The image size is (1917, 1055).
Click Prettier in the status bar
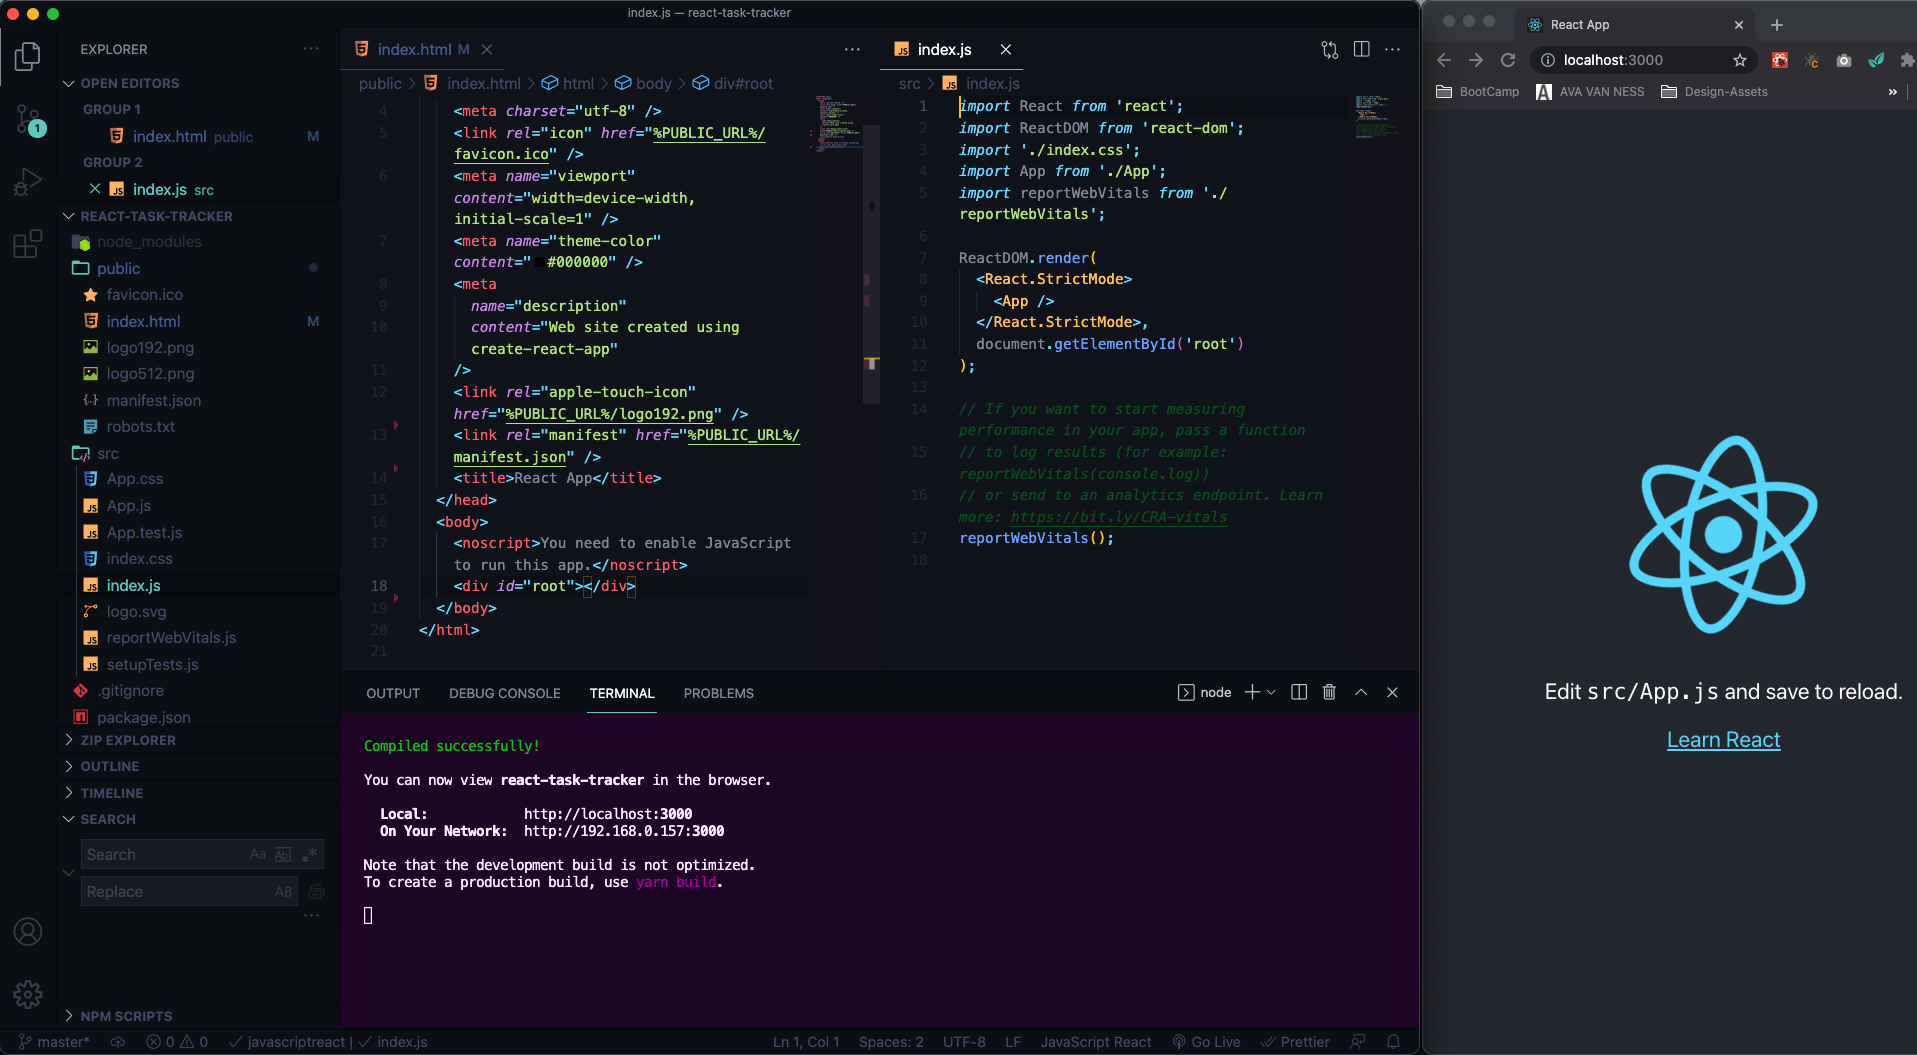[x=1295, y=1041]
